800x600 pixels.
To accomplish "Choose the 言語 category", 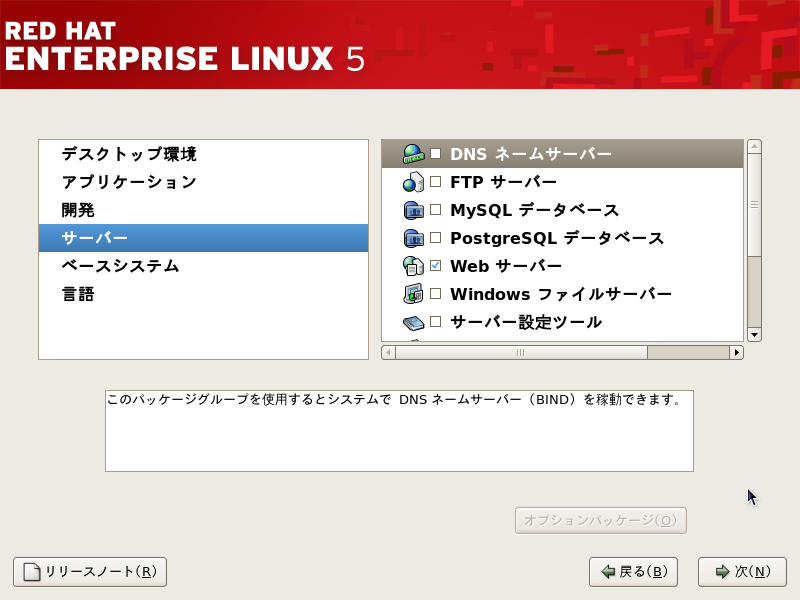I will 204,294.
